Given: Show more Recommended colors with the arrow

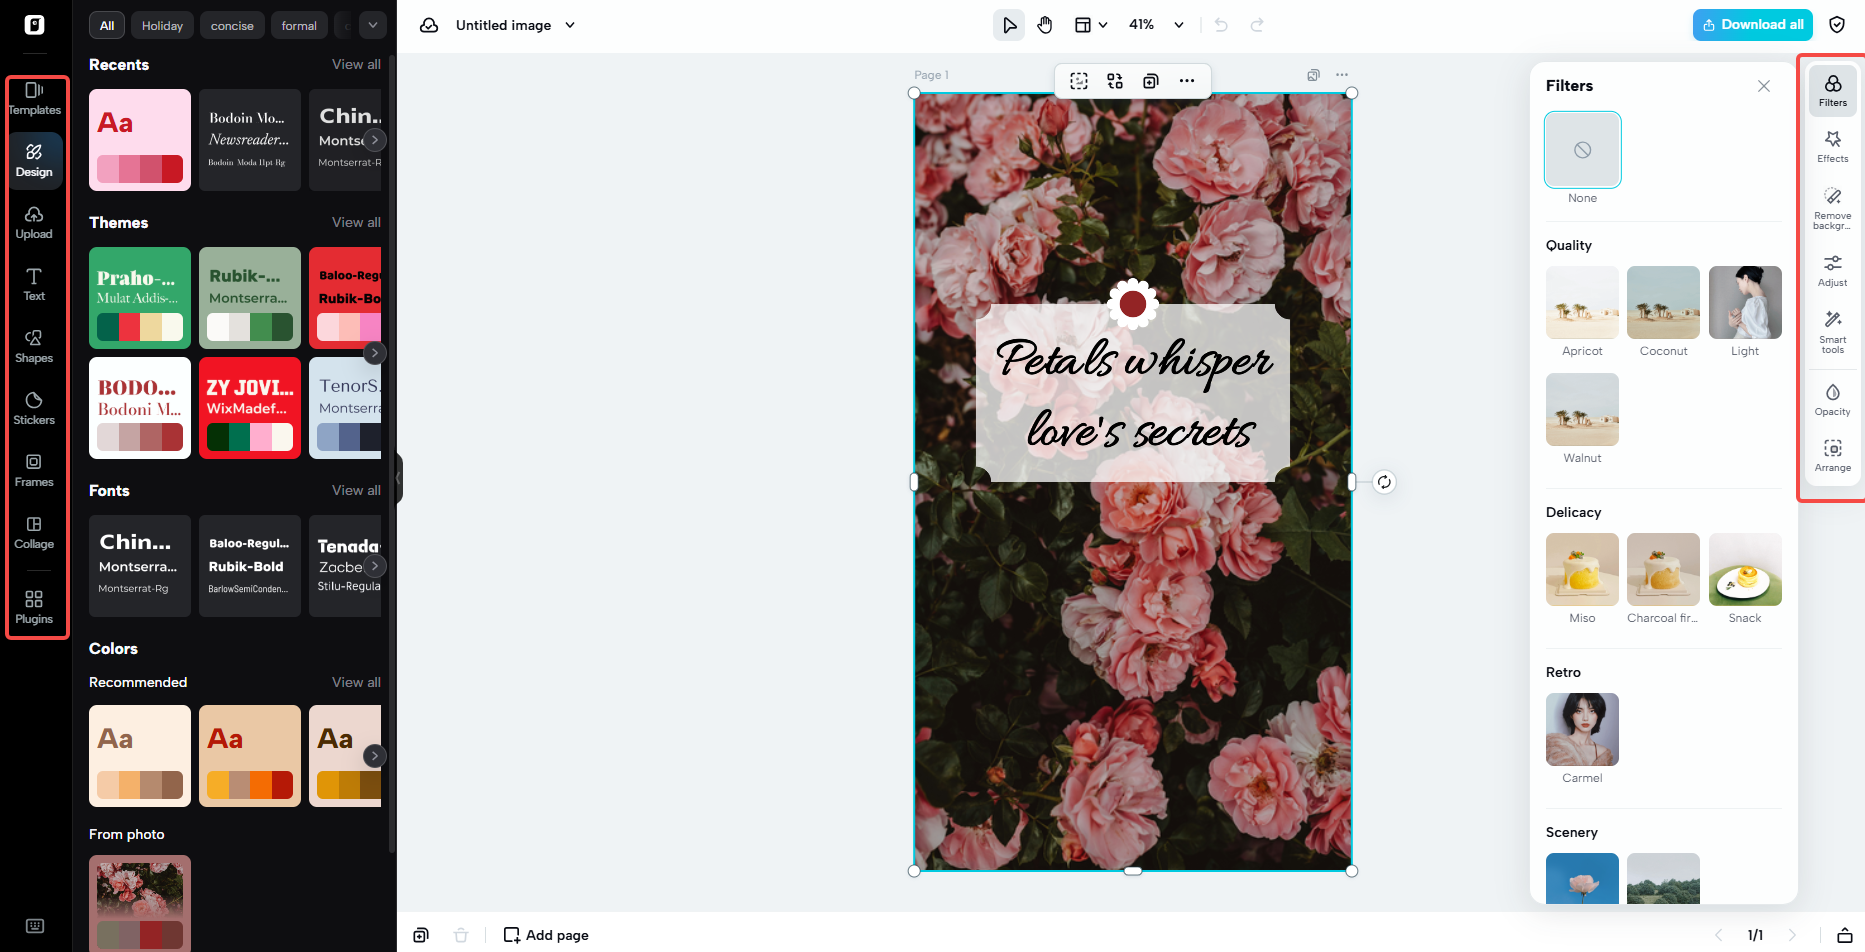Looking at the screenshot, I should (374, 756).
